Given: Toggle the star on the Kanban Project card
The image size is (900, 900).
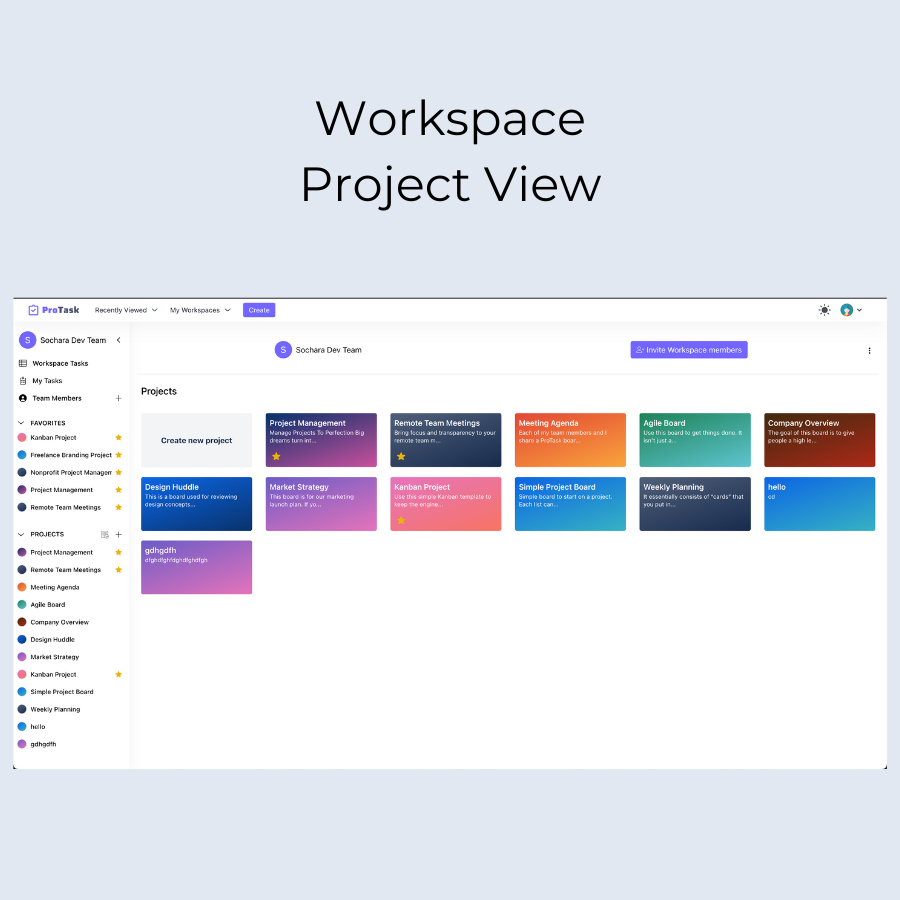Looking at the screenshot, I should (x=401, y=520).
